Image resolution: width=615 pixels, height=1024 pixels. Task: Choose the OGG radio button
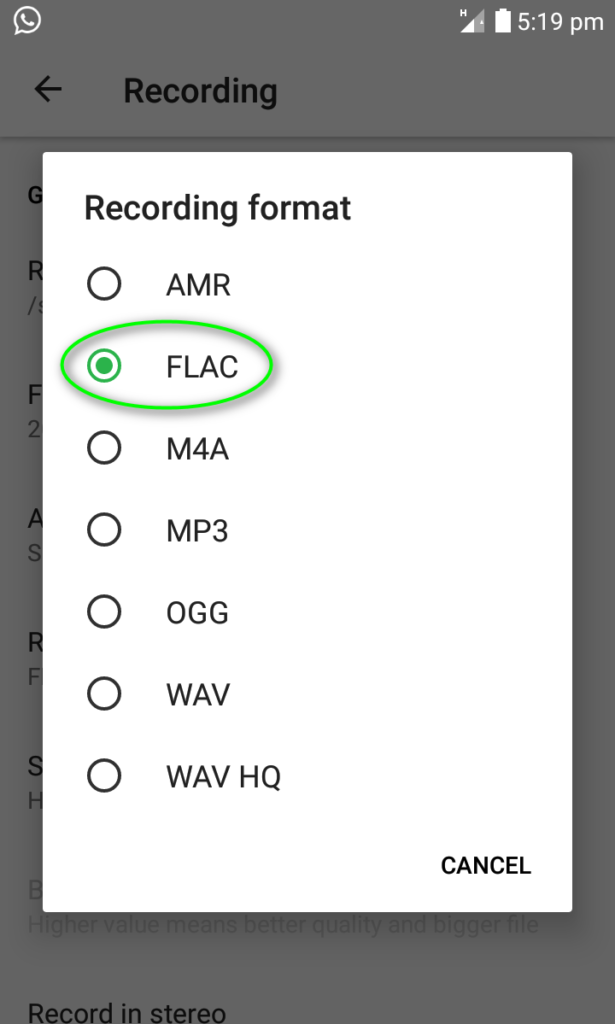(x=104, y=612)
